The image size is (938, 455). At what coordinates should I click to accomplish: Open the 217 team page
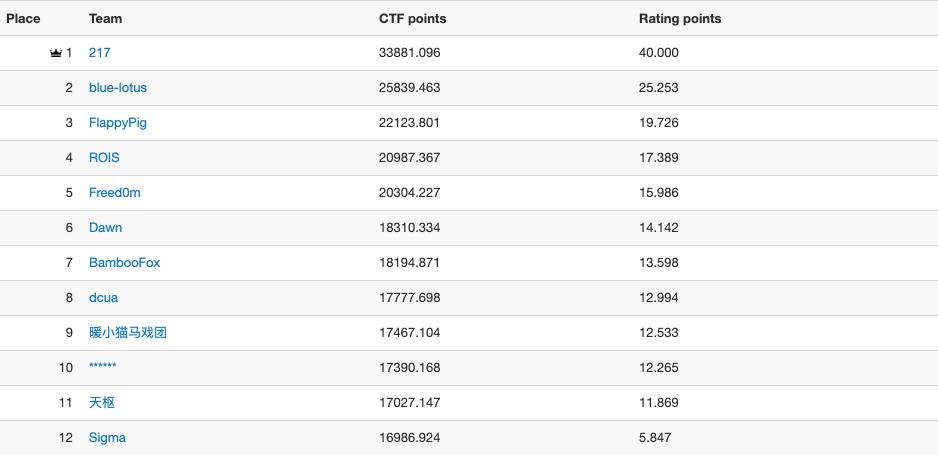point(99,53)
